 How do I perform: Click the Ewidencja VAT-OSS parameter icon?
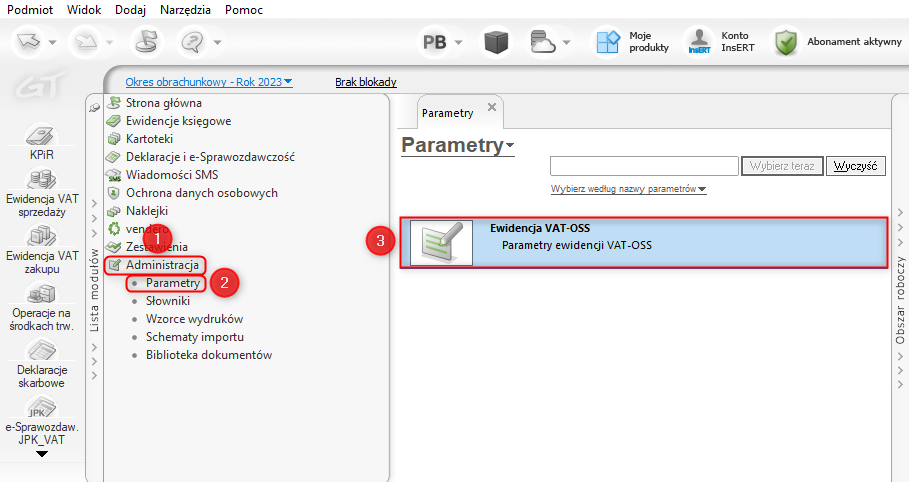pos(441,243)
